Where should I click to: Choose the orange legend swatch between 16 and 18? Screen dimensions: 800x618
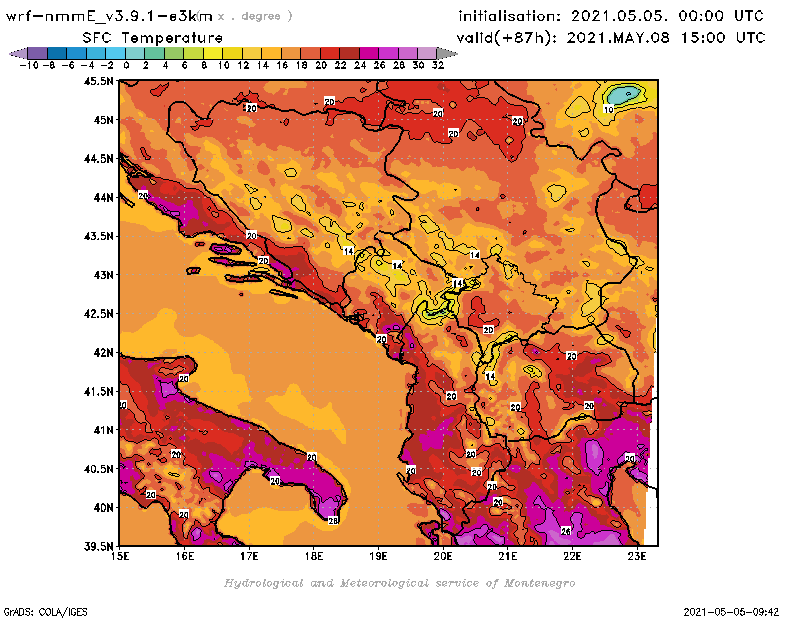point(291,53)
